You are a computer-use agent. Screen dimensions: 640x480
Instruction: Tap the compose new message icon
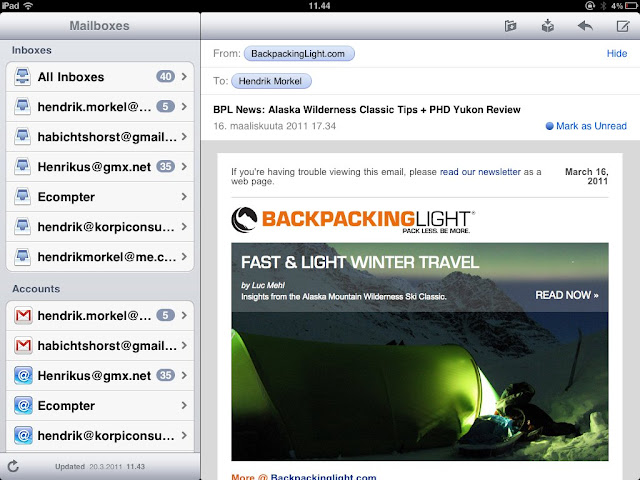622,26
